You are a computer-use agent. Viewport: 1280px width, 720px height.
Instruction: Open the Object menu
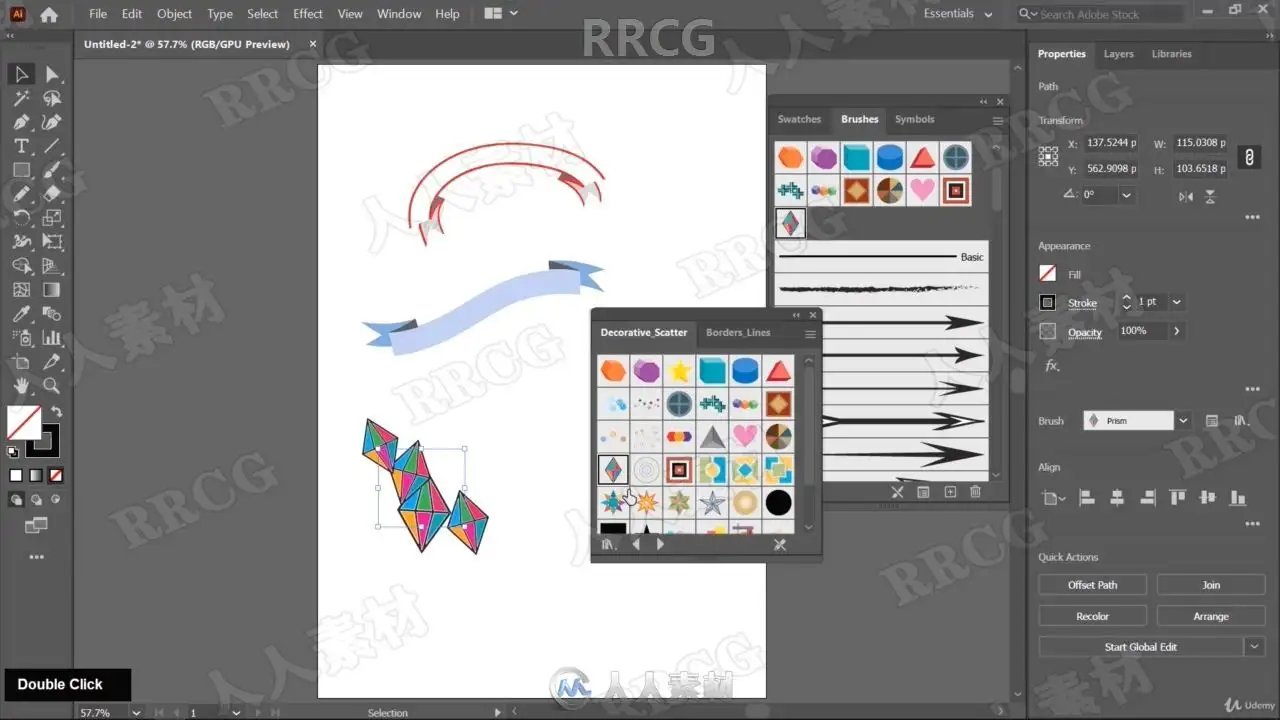pos(174,14)
